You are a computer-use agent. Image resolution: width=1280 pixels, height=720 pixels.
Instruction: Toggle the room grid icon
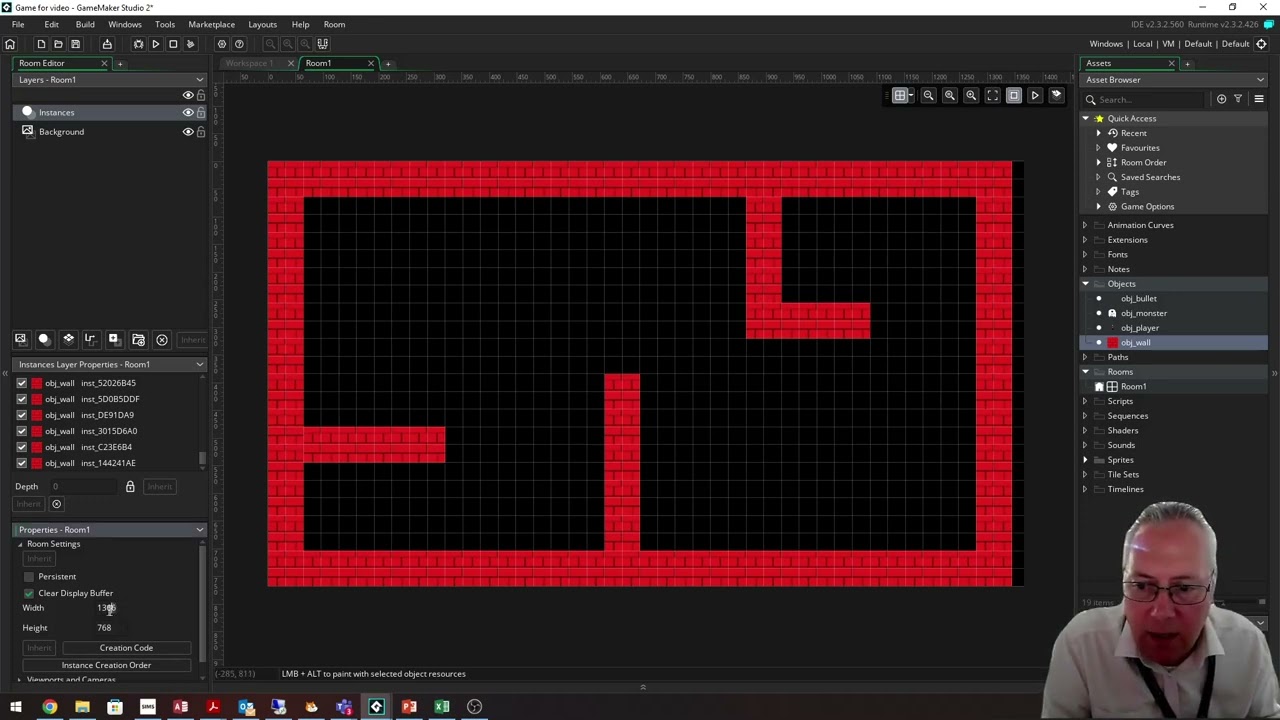[x=899, y=96]
